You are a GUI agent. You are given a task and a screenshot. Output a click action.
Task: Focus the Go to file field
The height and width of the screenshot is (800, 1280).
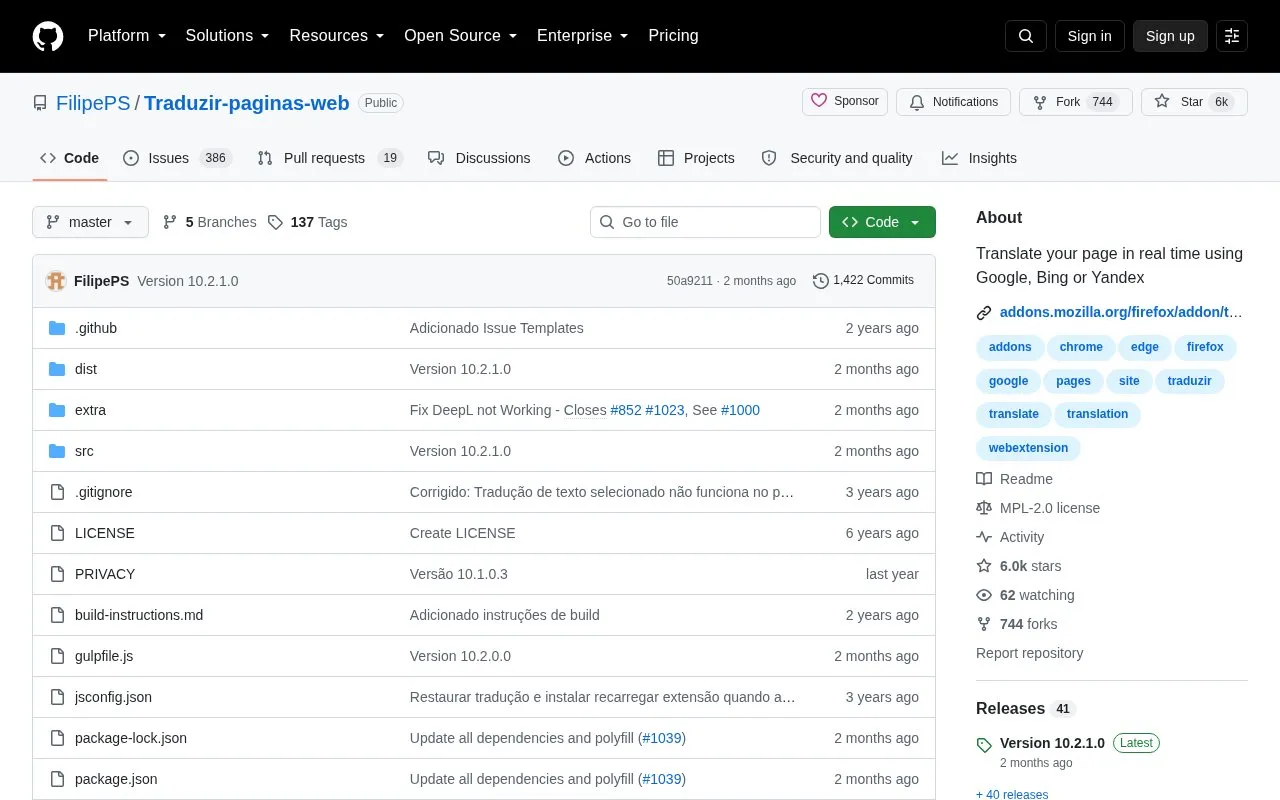coord(705,222)
